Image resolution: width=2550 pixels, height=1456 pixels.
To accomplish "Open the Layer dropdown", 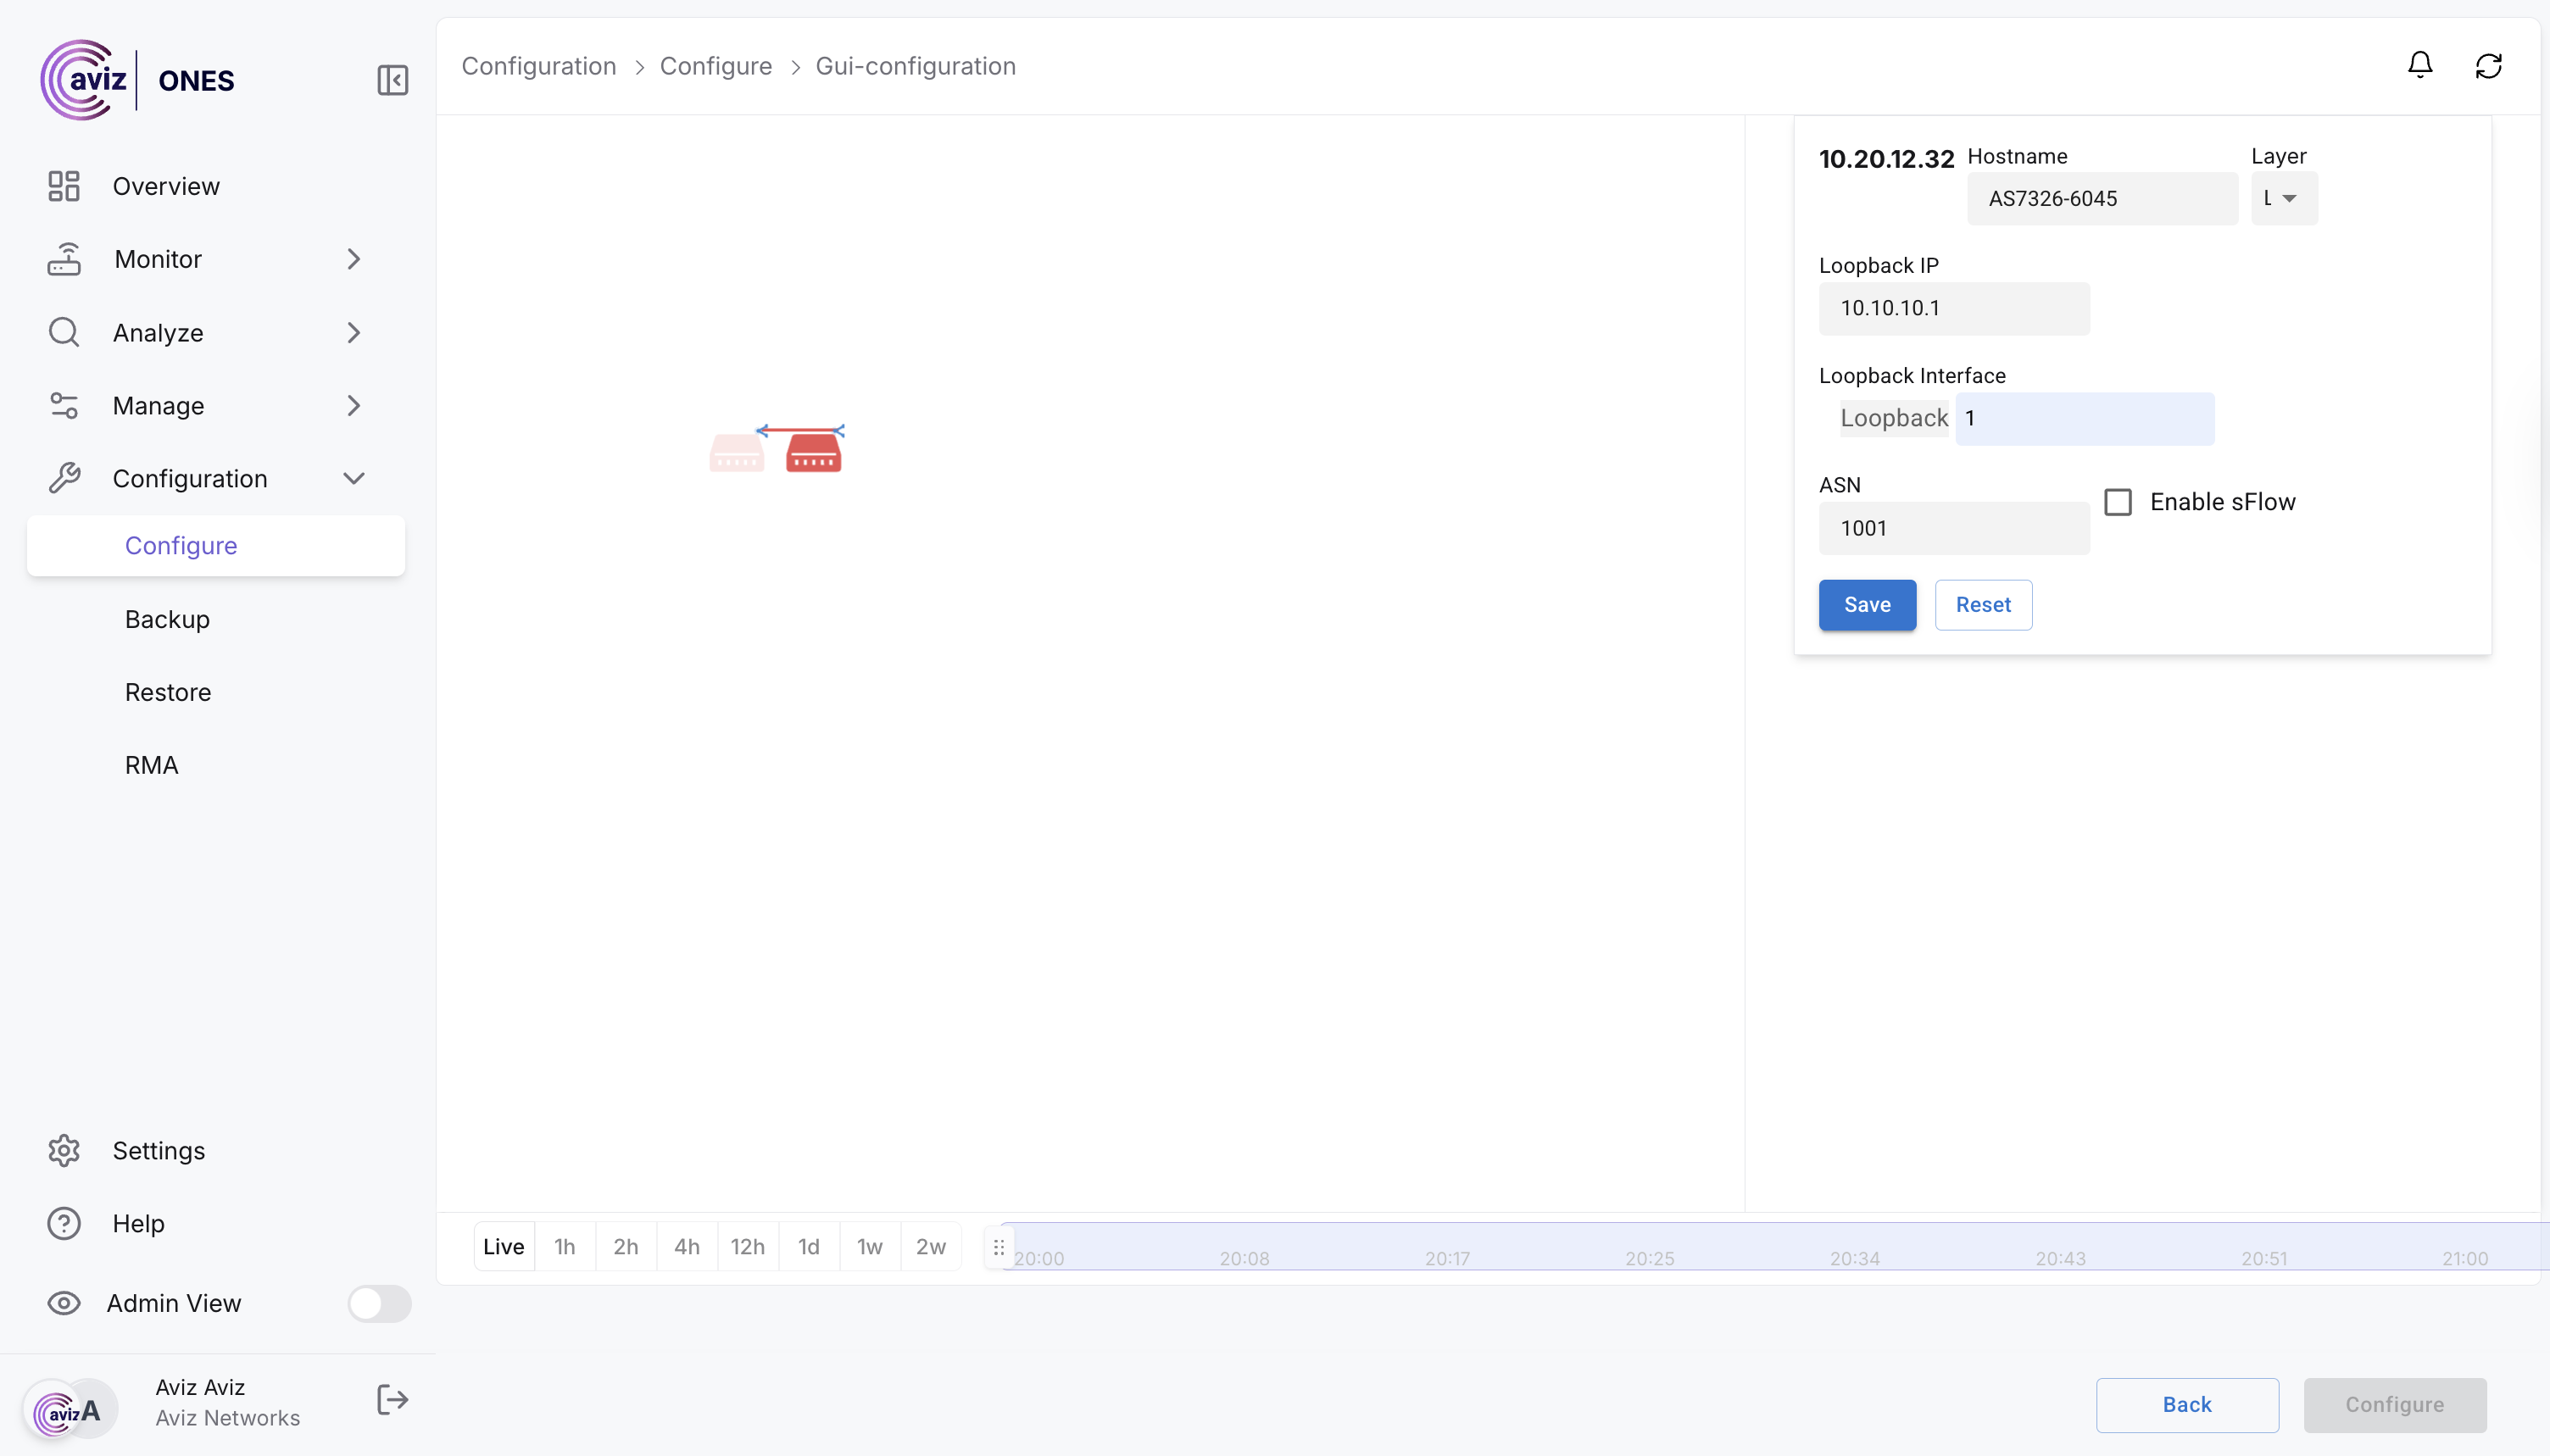I will point(2283,198).
